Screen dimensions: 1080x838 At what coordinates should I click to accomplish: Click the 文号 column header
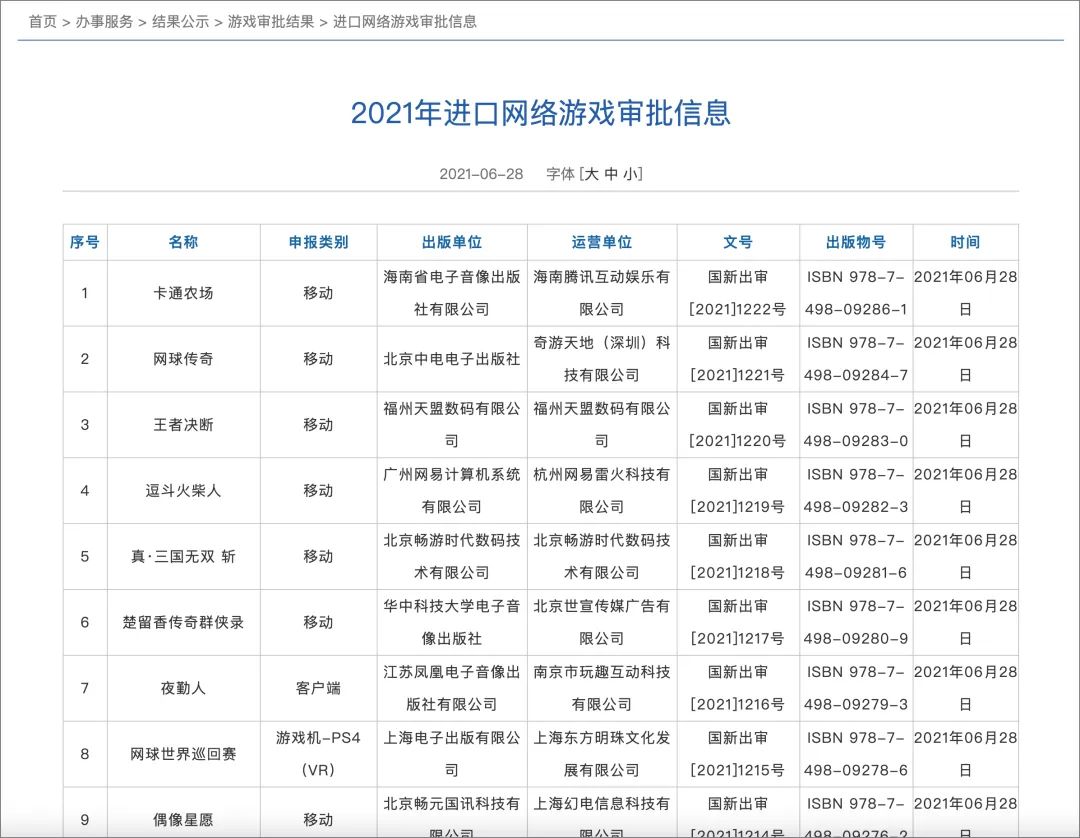click(738, 242)
